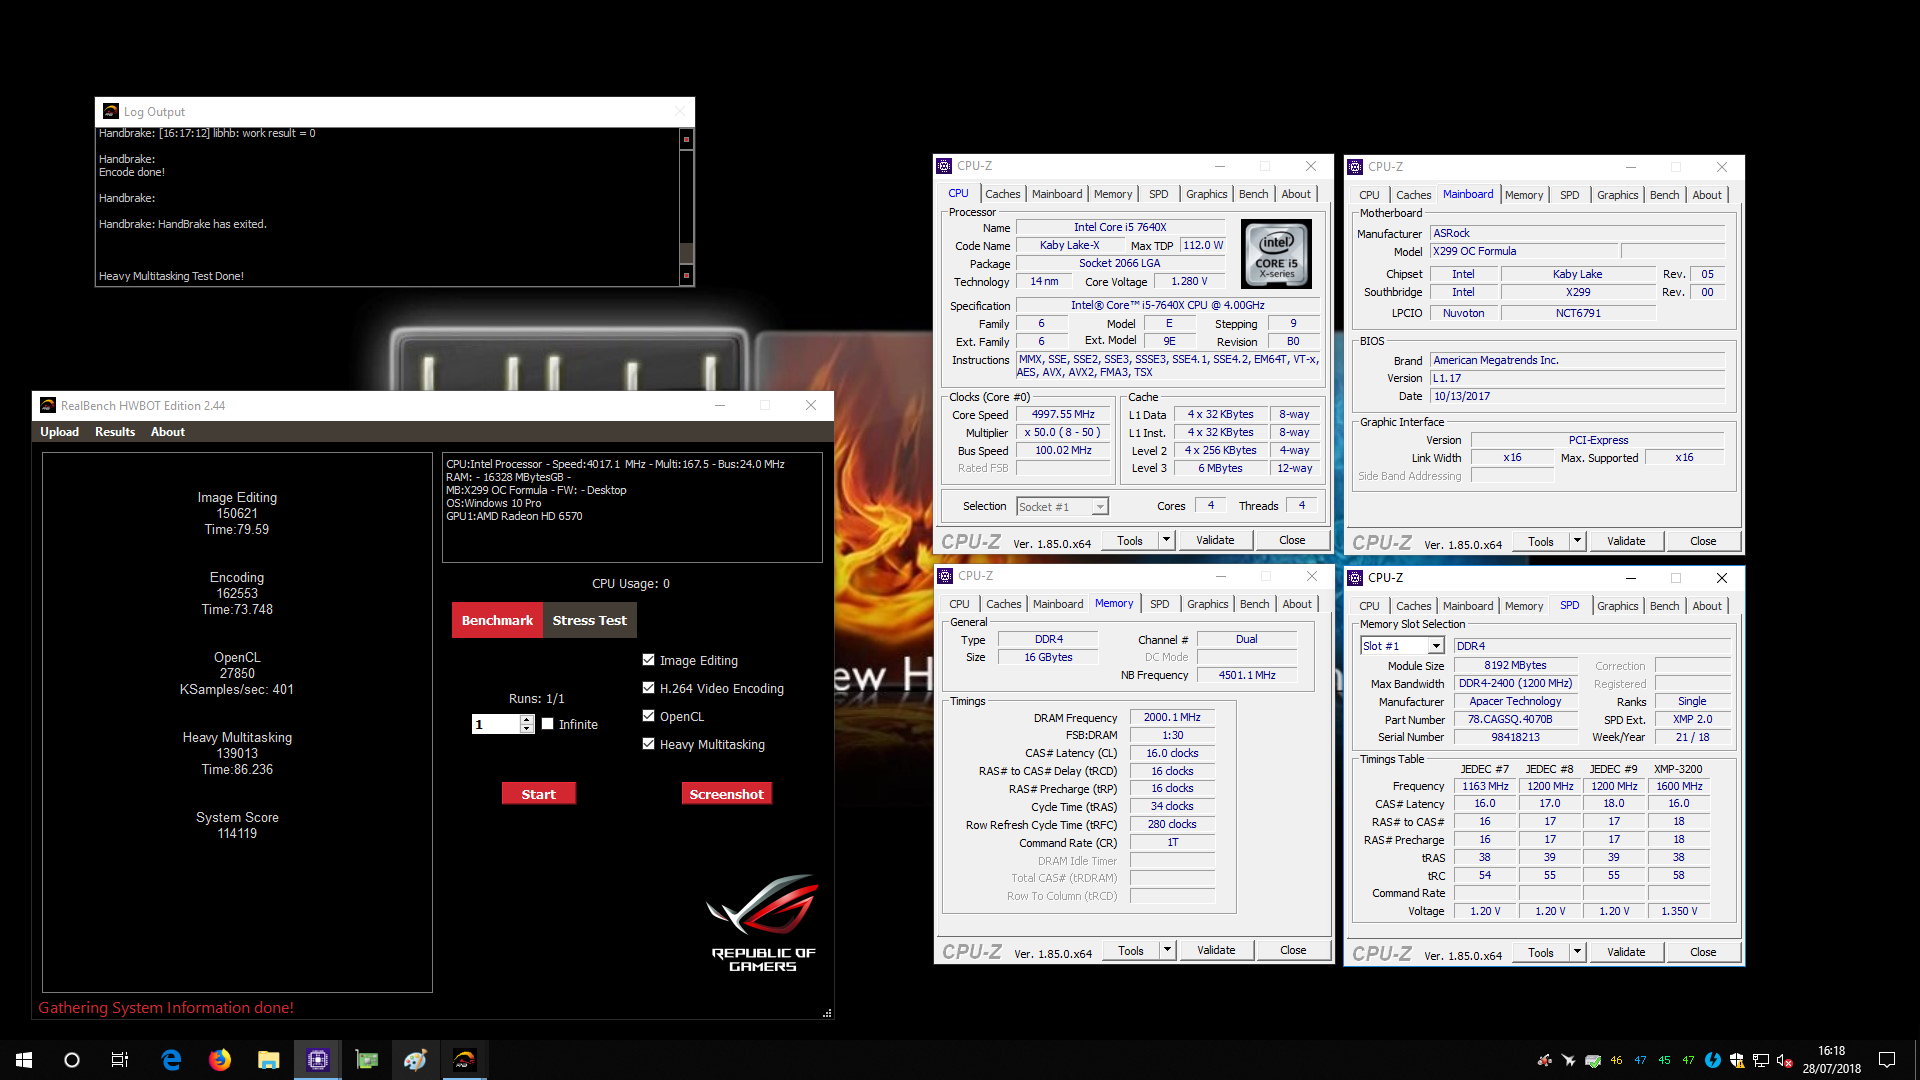The height and width of the screenshot is (1080, 1920).
Task: Click the Stress Test button
Action: point(590,620)
